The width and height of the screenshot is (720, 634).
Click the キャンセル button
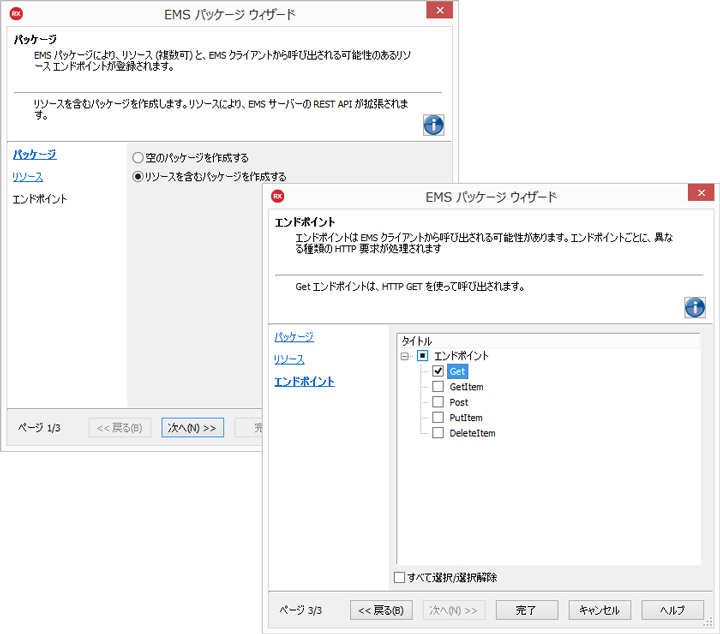(x=600, y=610)
